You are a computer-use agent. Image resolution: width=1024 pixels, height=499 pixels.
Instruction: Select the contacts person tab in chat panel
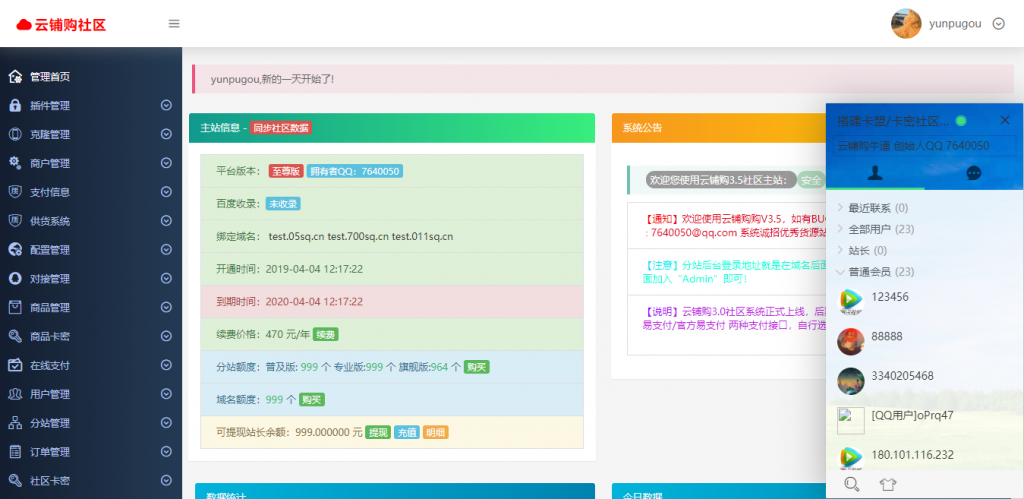point(874,173)
